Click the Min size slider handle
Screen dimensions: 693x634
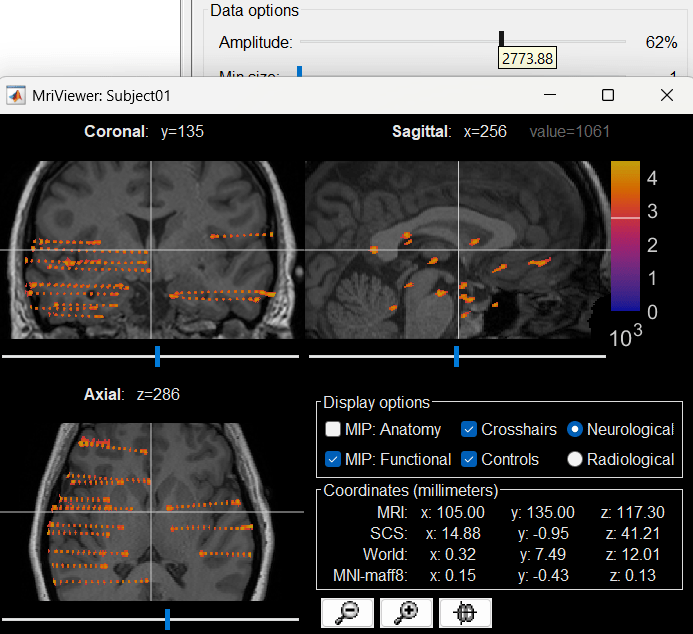point(300,71)
